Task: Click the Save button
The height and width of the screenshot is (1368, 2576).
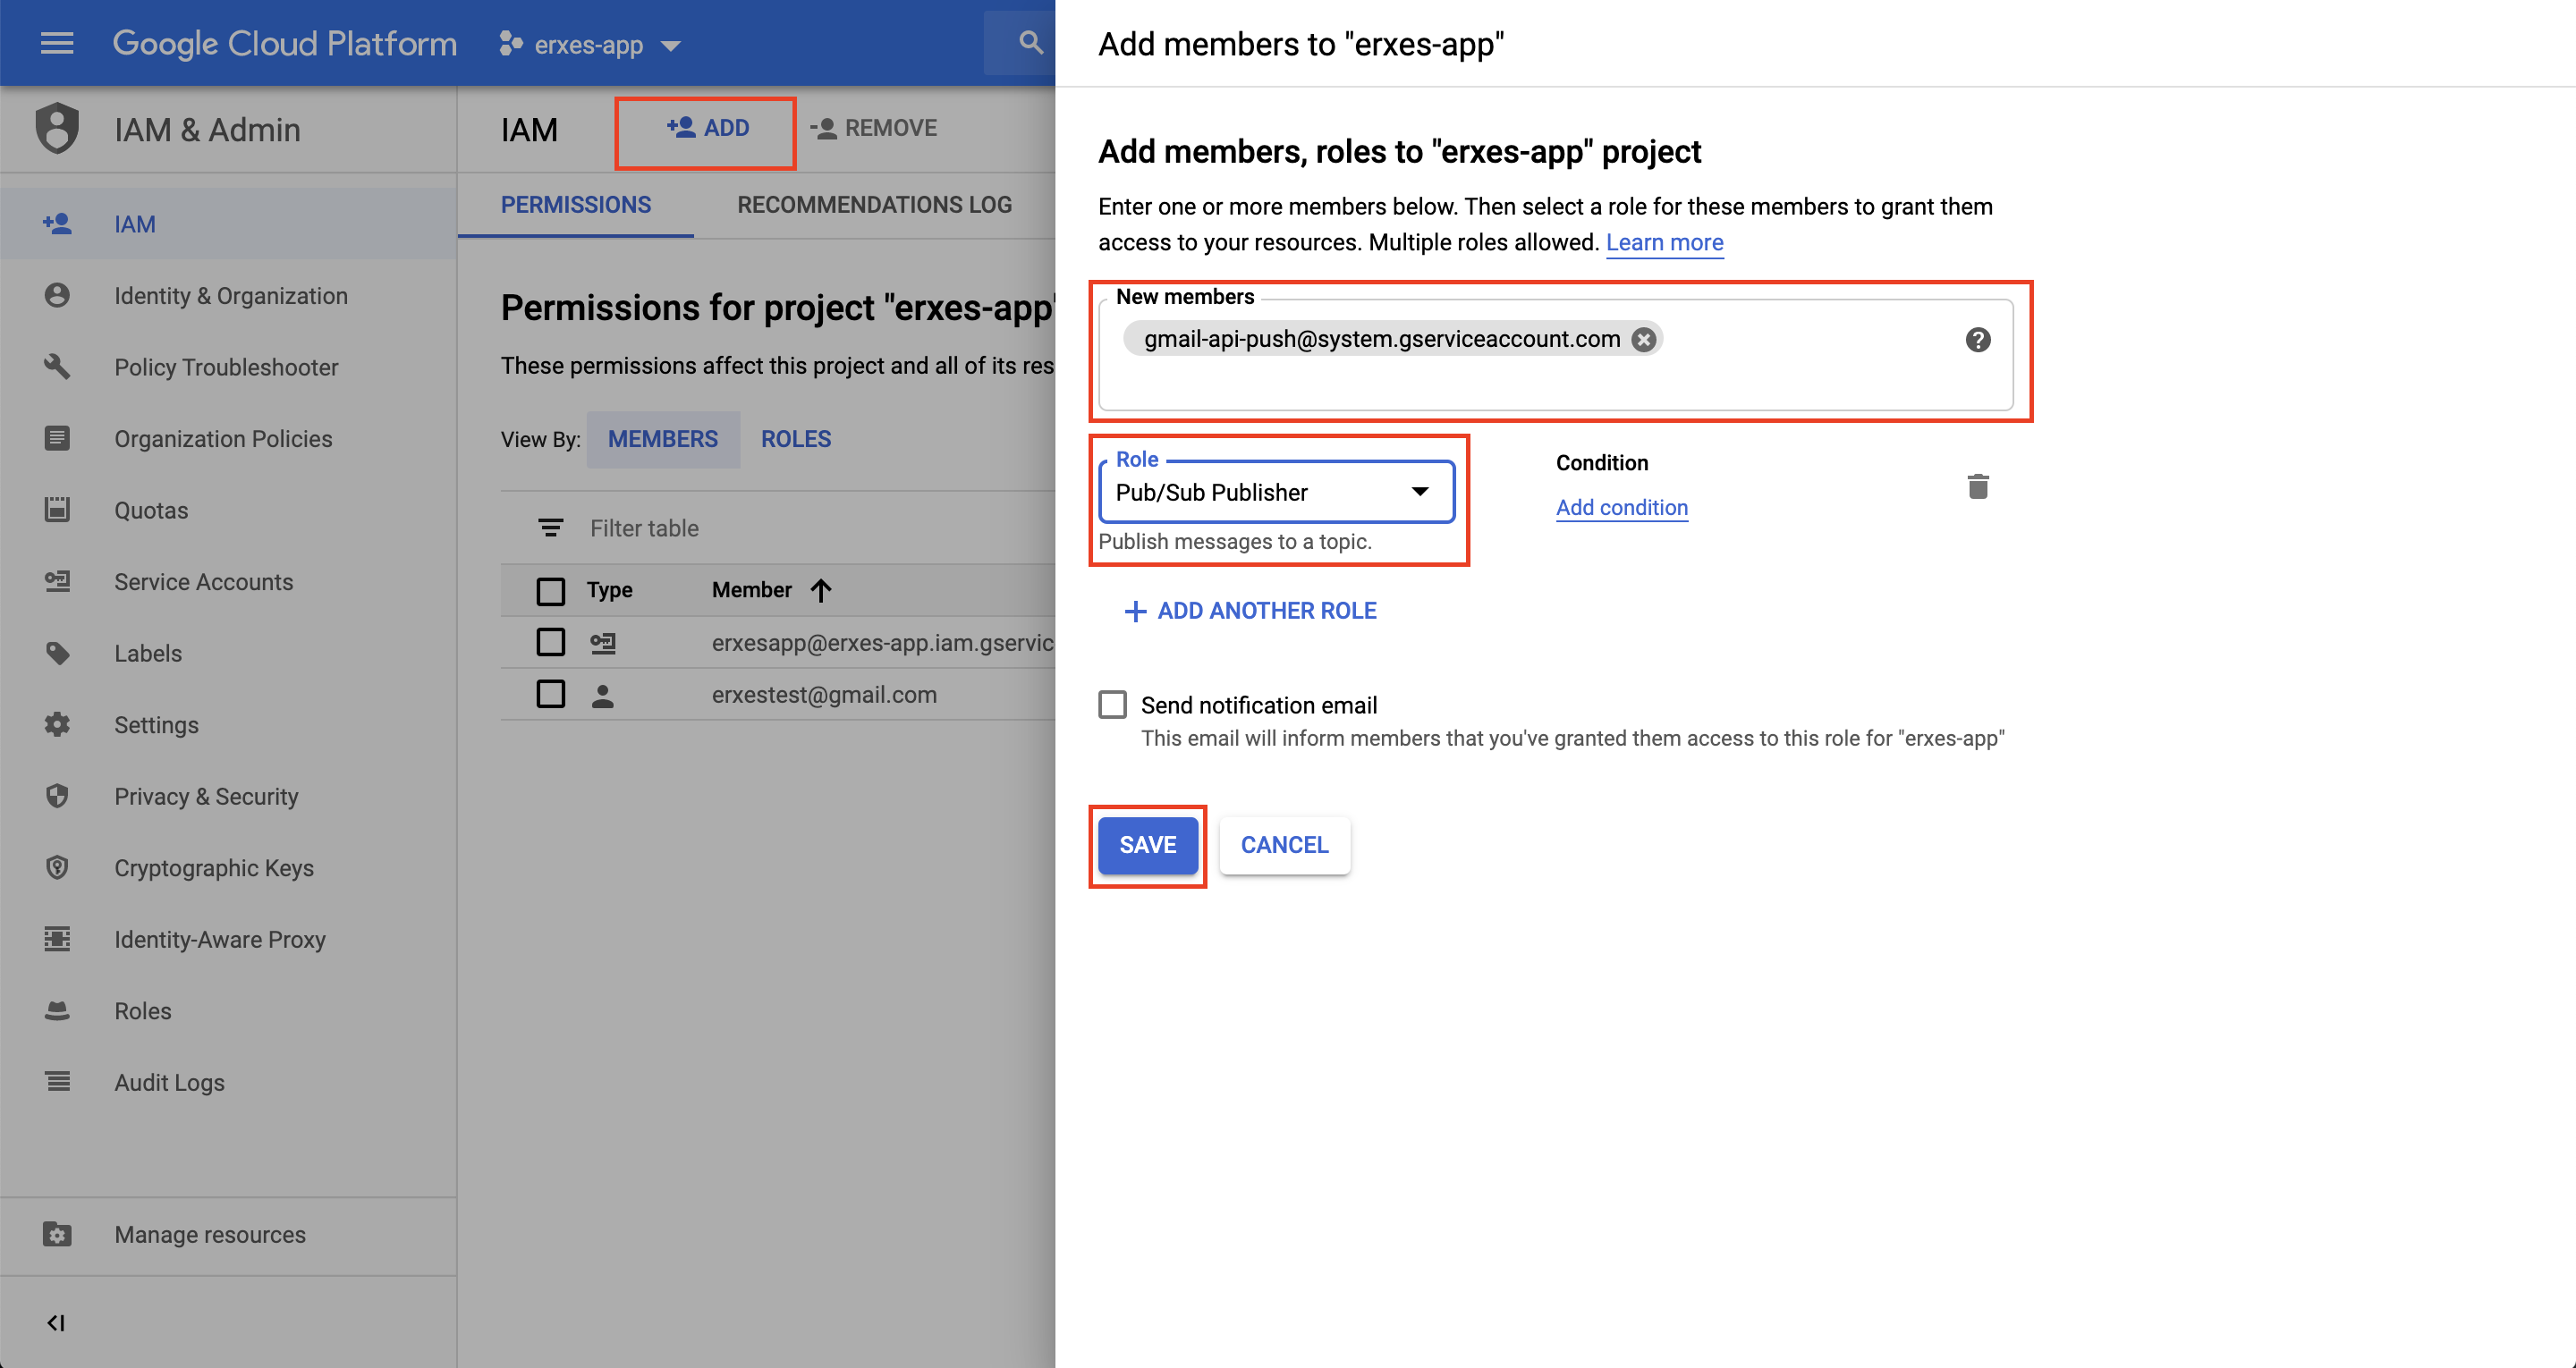Action: point(1147,845)
